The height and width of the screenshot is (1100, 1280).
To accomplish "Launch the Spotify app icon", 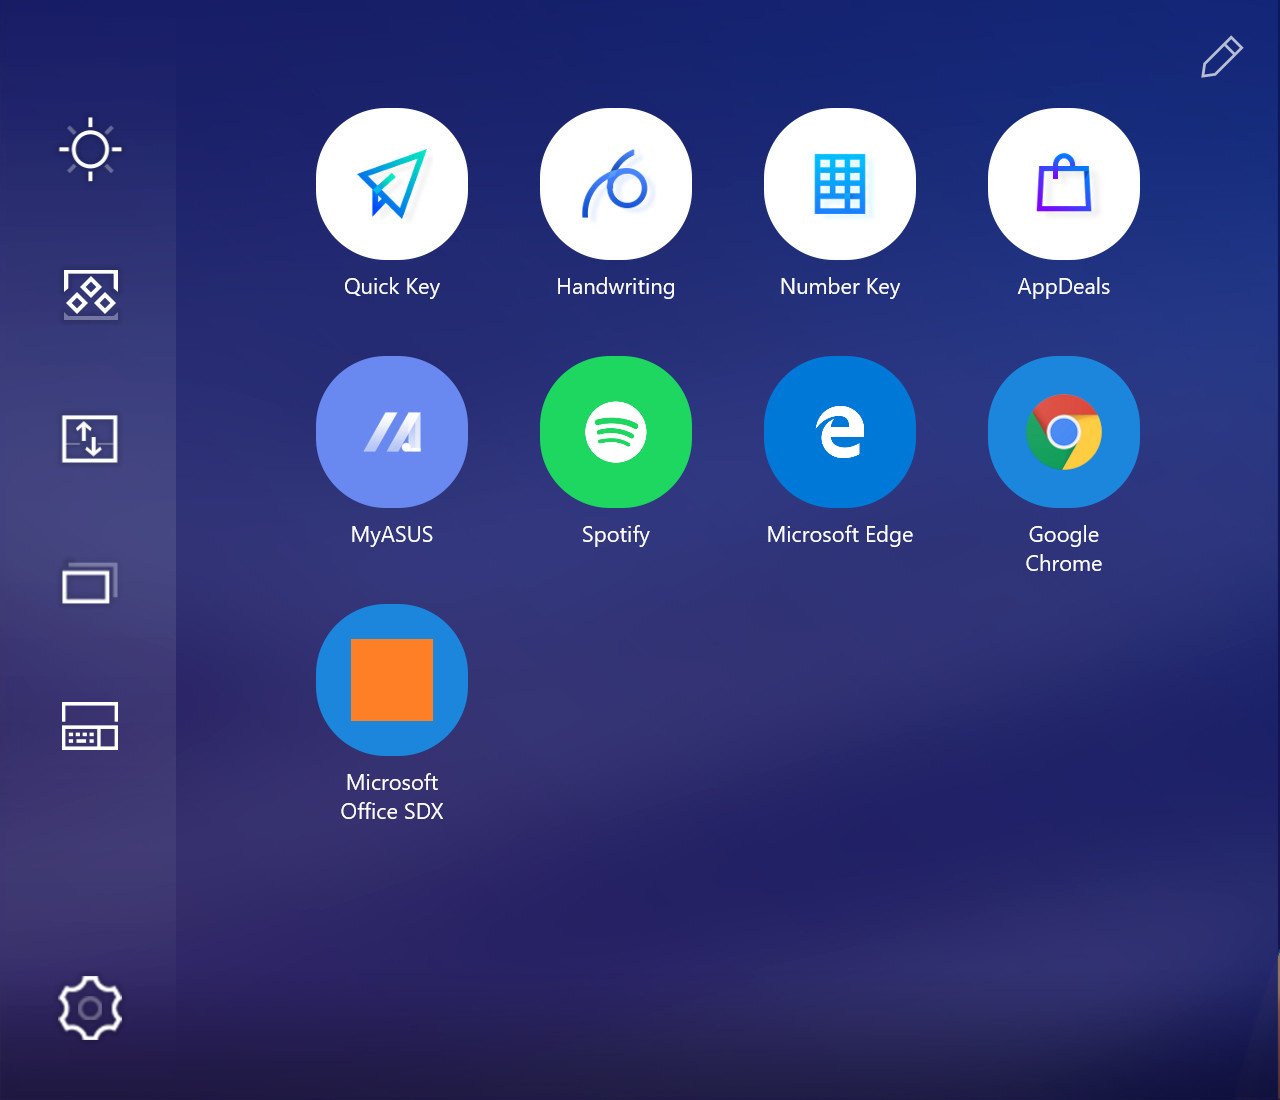I will tap(616, 432).
